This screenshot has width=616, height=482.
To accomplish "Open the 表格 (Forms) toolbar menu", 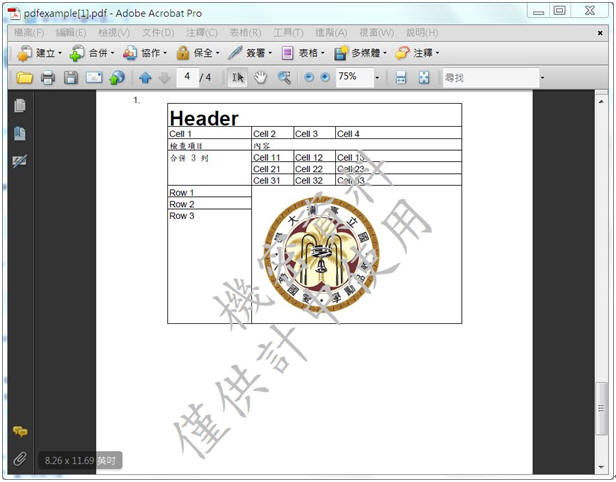I will point(303,53).
